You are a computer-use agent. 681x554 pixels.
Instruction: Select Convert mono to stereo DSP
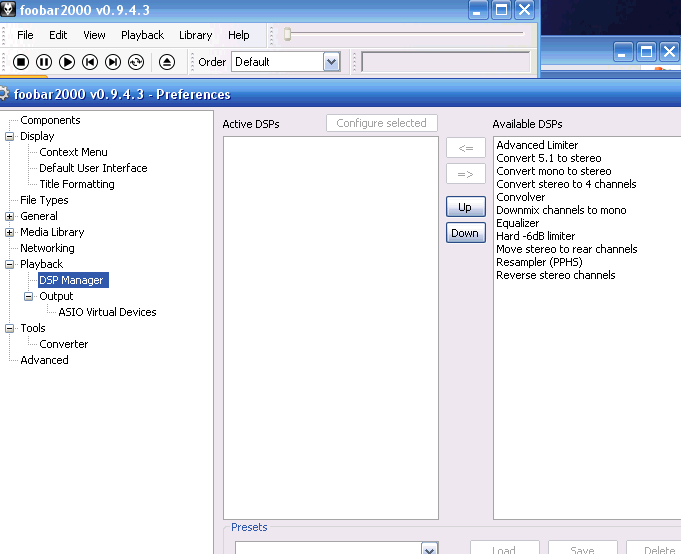point(554,171)
